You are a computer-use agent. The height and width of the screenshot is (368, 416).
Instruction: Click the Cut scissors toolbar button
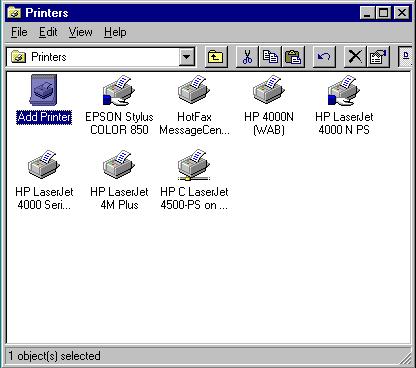(x=247, y=57)
